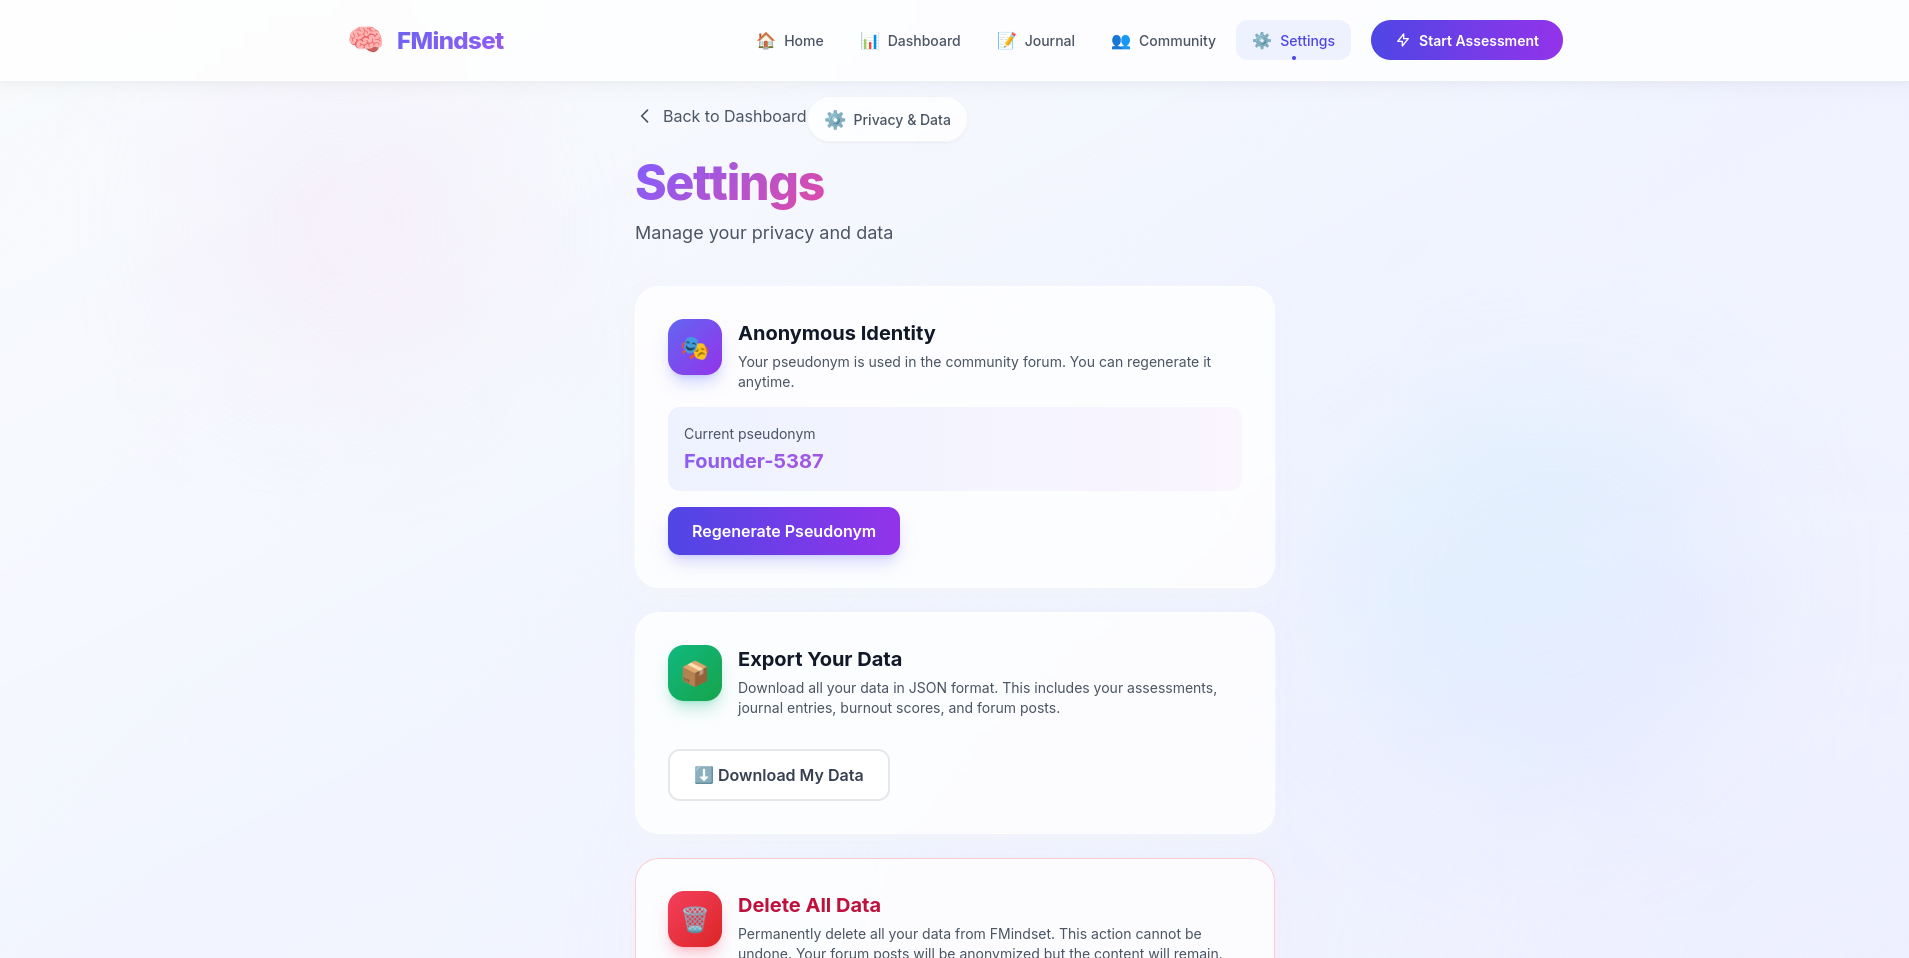Click the Founder-5387 pseudonym field
This screenshot has height=958, width=1909.
tap(955, 449)
